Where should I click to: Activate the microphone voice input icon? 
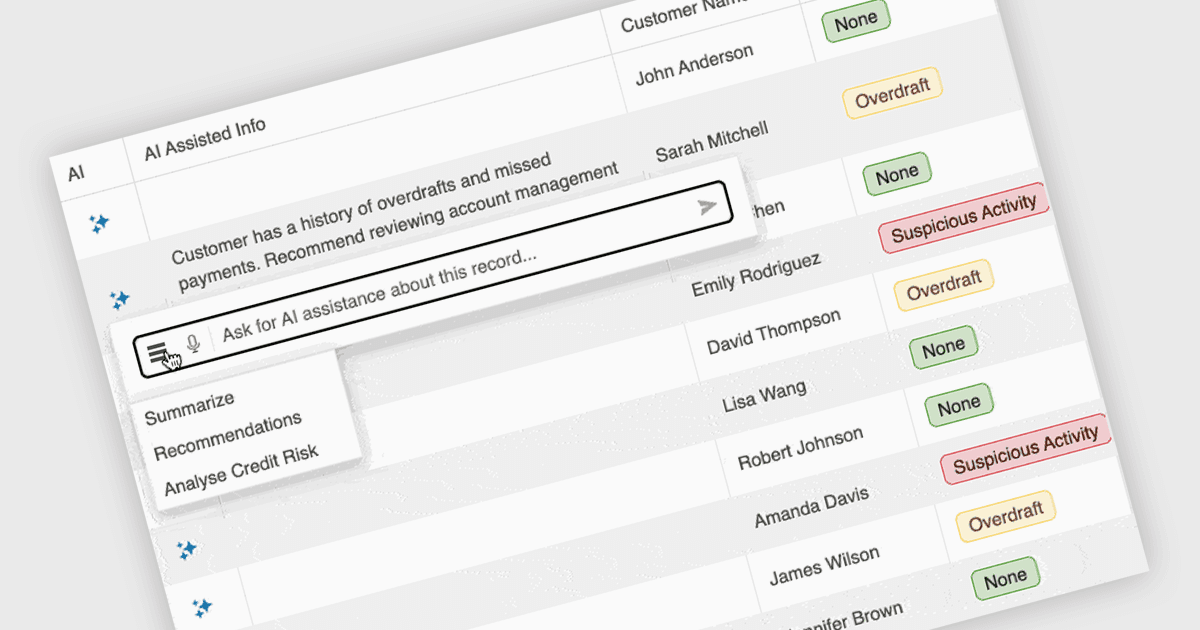(x=194, y=343)
